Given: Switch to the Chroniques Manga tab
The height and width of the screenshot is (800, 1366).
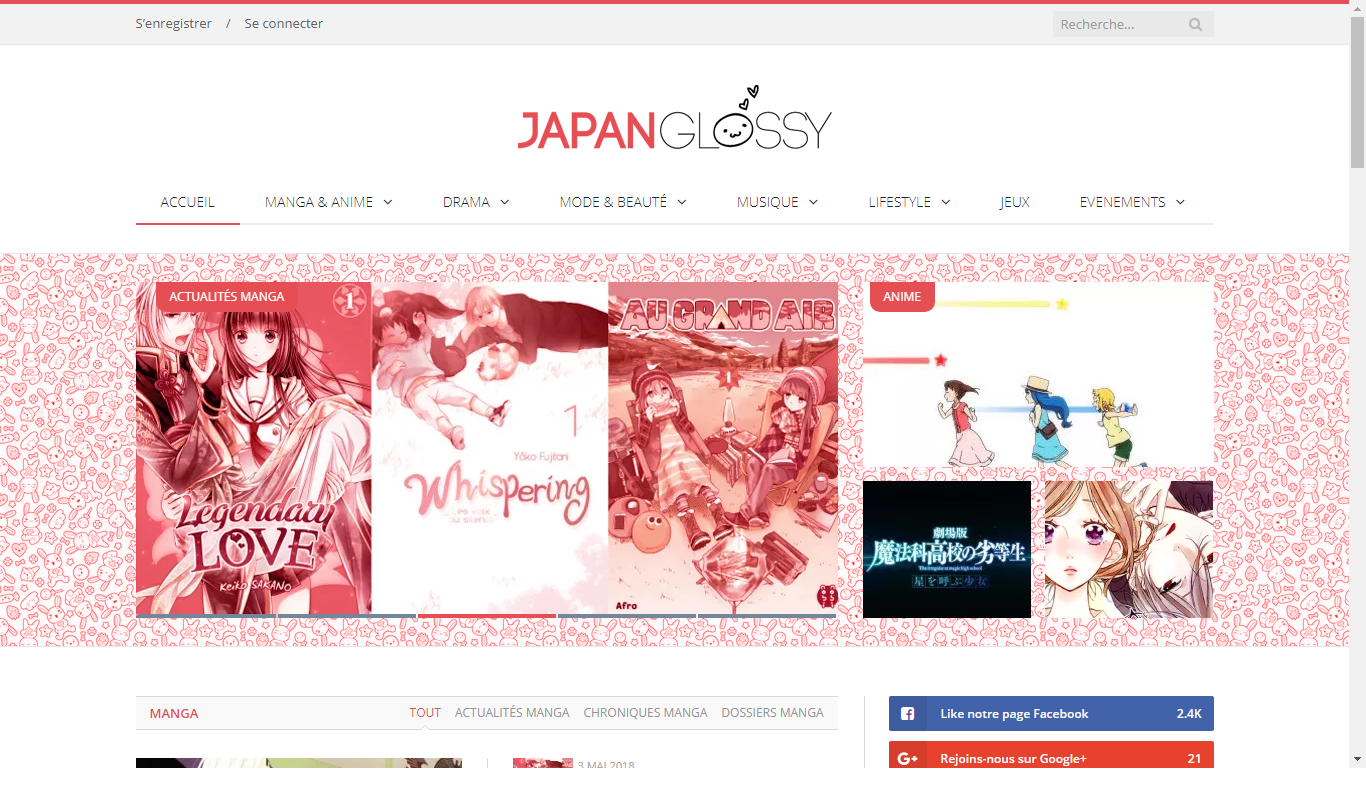Looking at the screenshot, I should (645, 713).
